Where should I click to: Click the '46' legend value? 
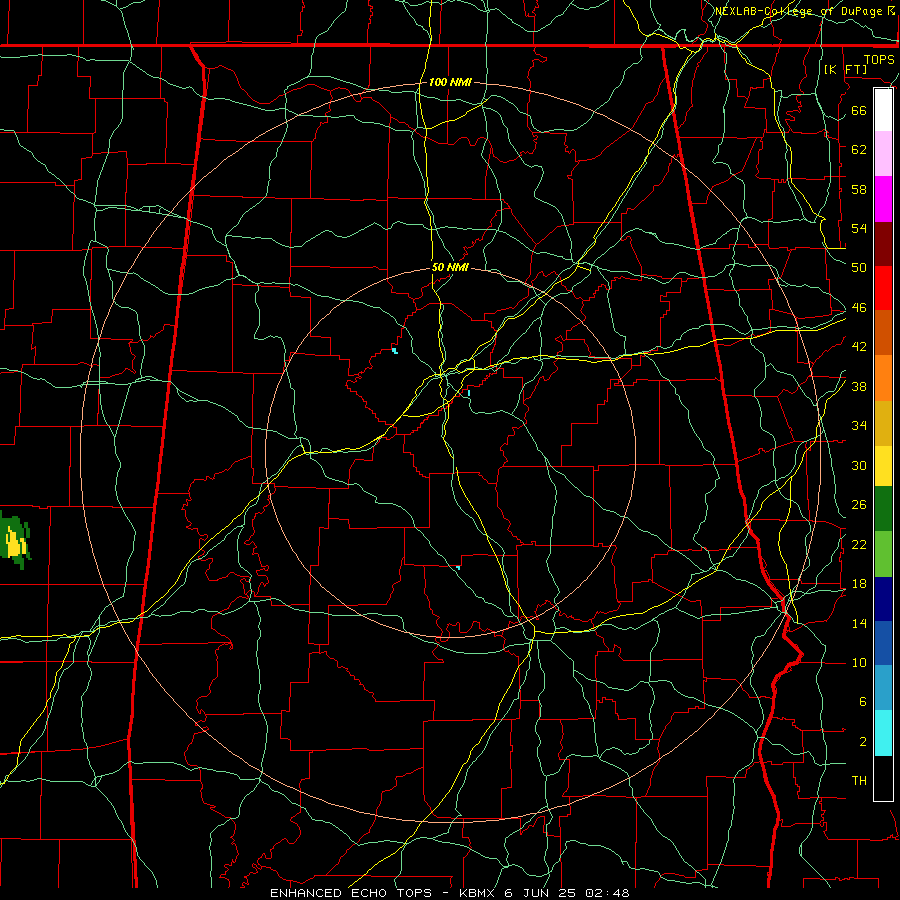coord(859,308)
